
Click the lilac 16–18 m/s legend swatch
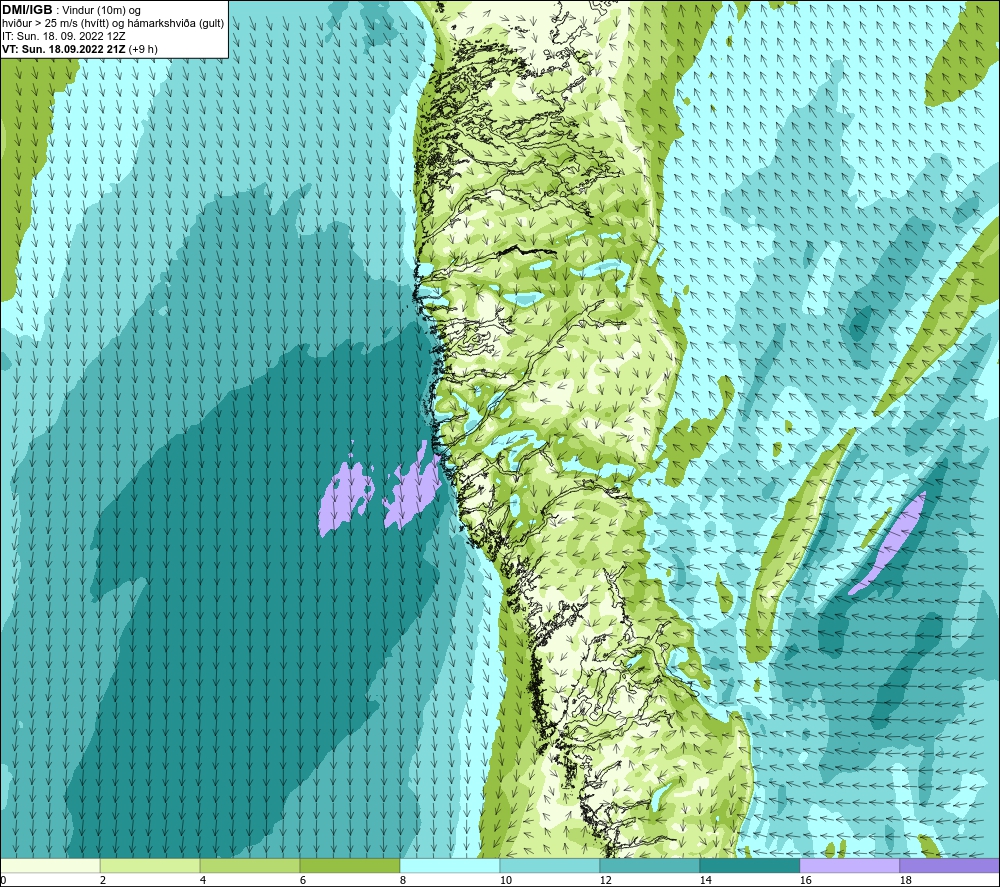click(849, 865)
